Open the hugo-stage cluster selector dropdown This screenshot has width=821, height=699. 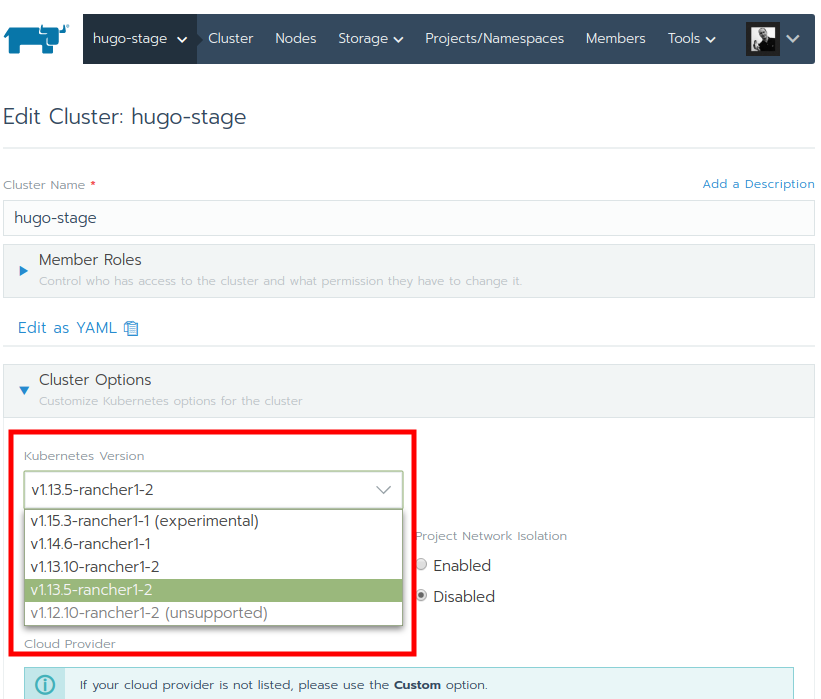tap(140, 39)
